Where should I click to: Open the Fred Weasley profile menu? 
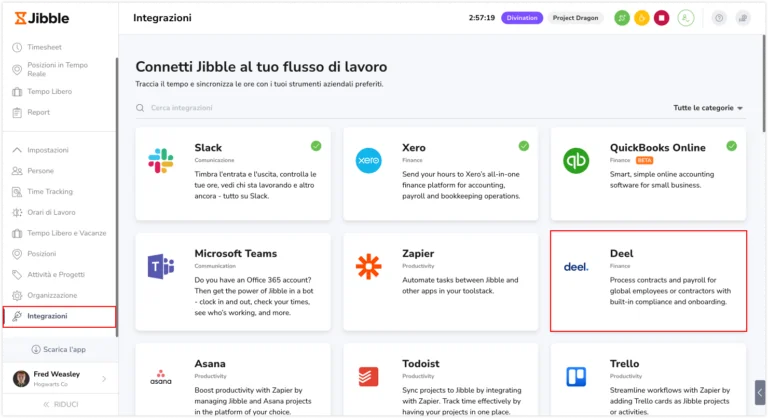(59, 378)
